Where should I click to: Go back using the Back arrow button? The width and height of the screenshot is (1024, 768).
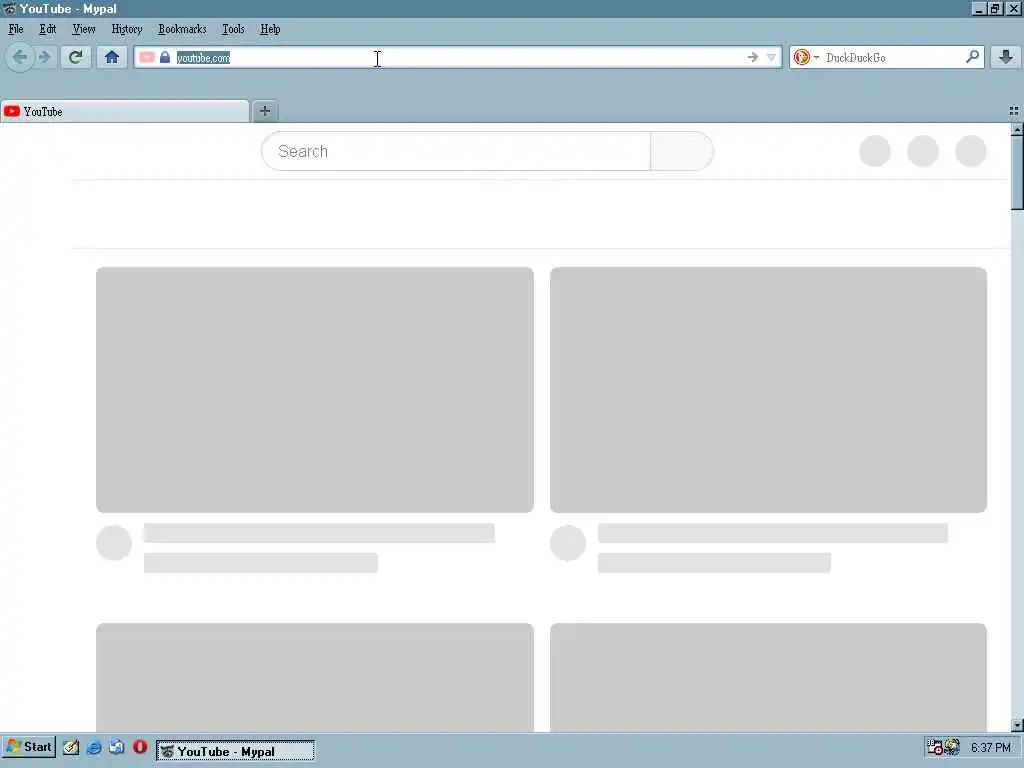[x=20, y=57]
